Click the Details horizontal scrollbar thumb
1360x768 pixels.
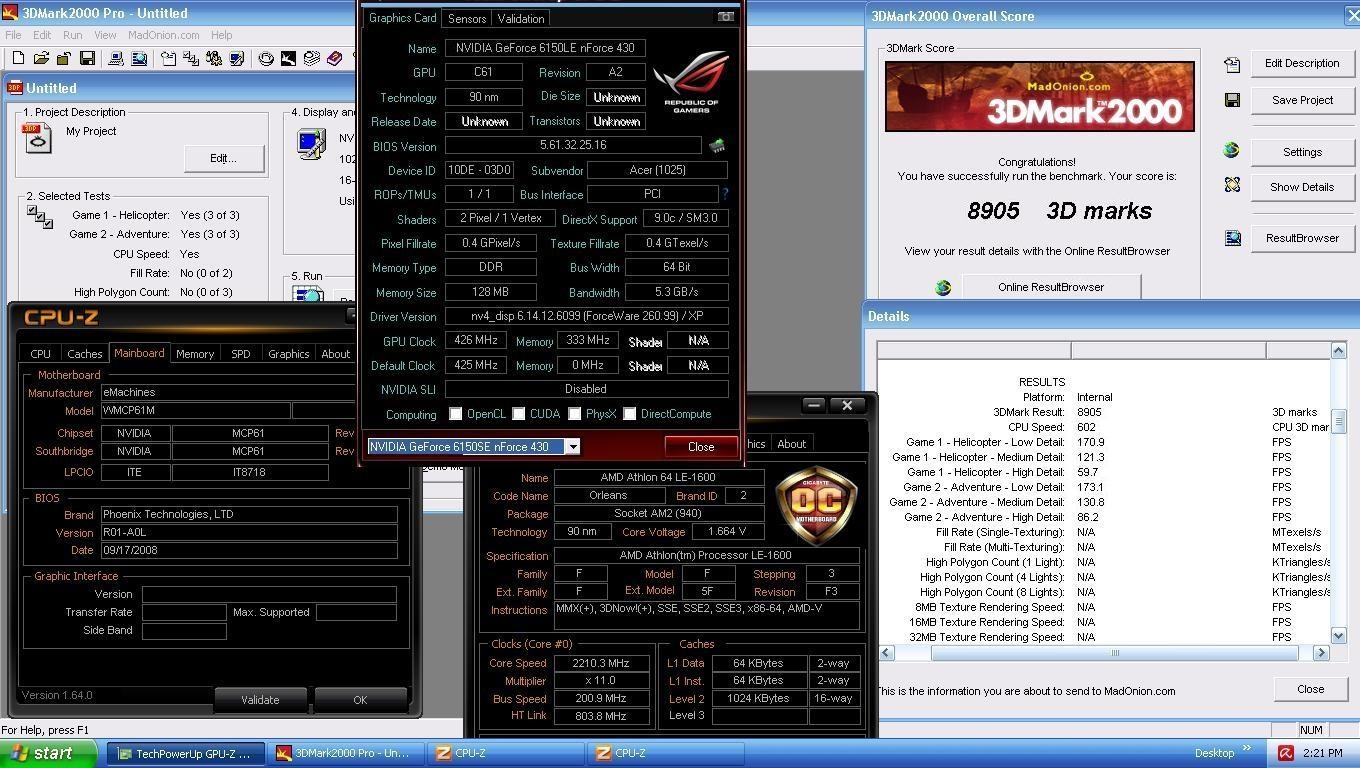pyautogui.click(x=1115, y=652)
